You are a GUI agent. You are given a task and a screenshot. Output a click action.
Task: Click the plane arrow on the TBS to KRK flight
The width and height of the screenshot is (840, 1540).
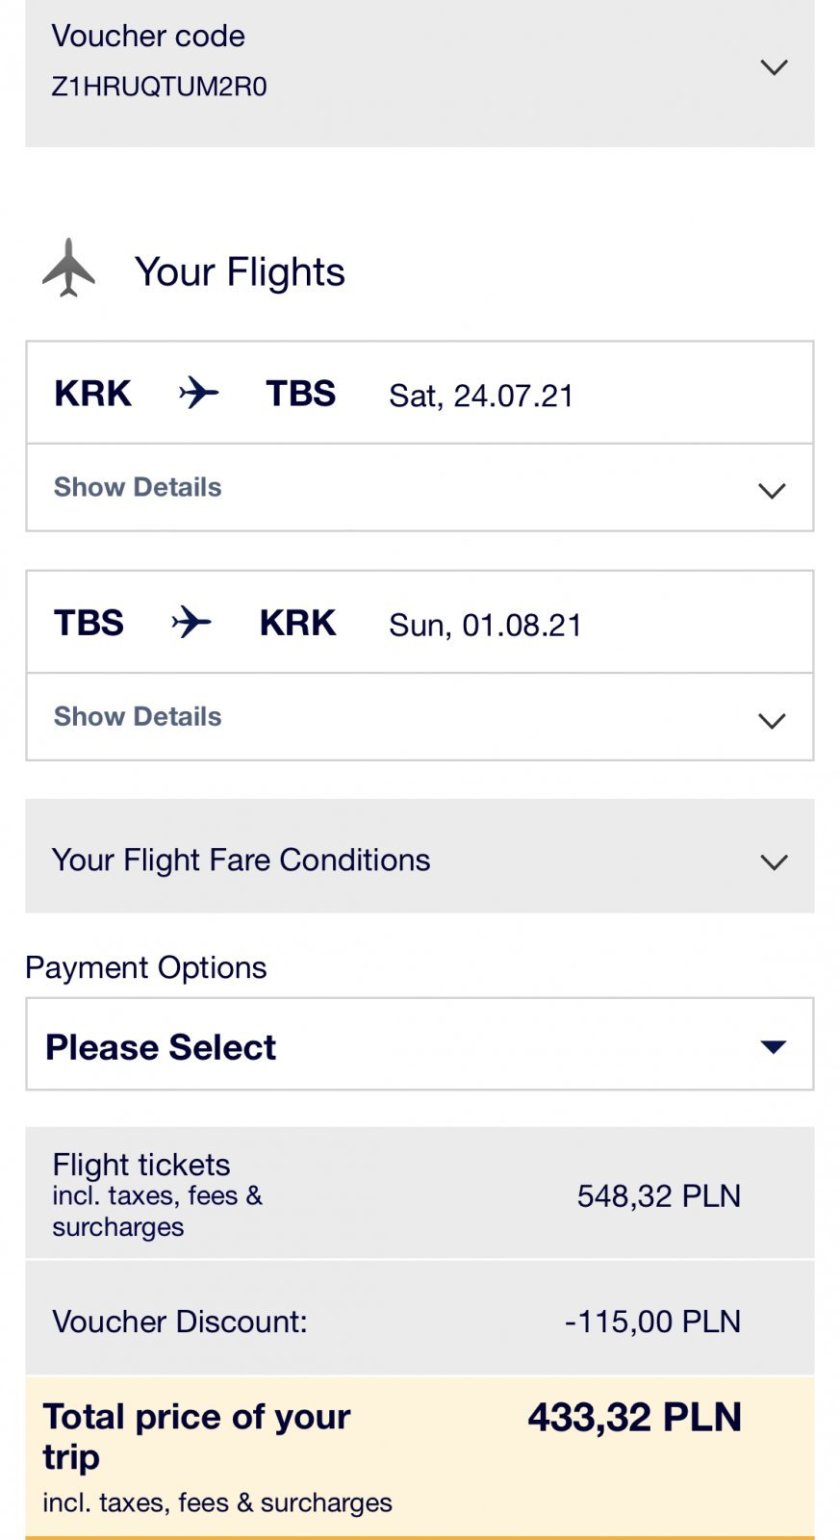point(191,623)
